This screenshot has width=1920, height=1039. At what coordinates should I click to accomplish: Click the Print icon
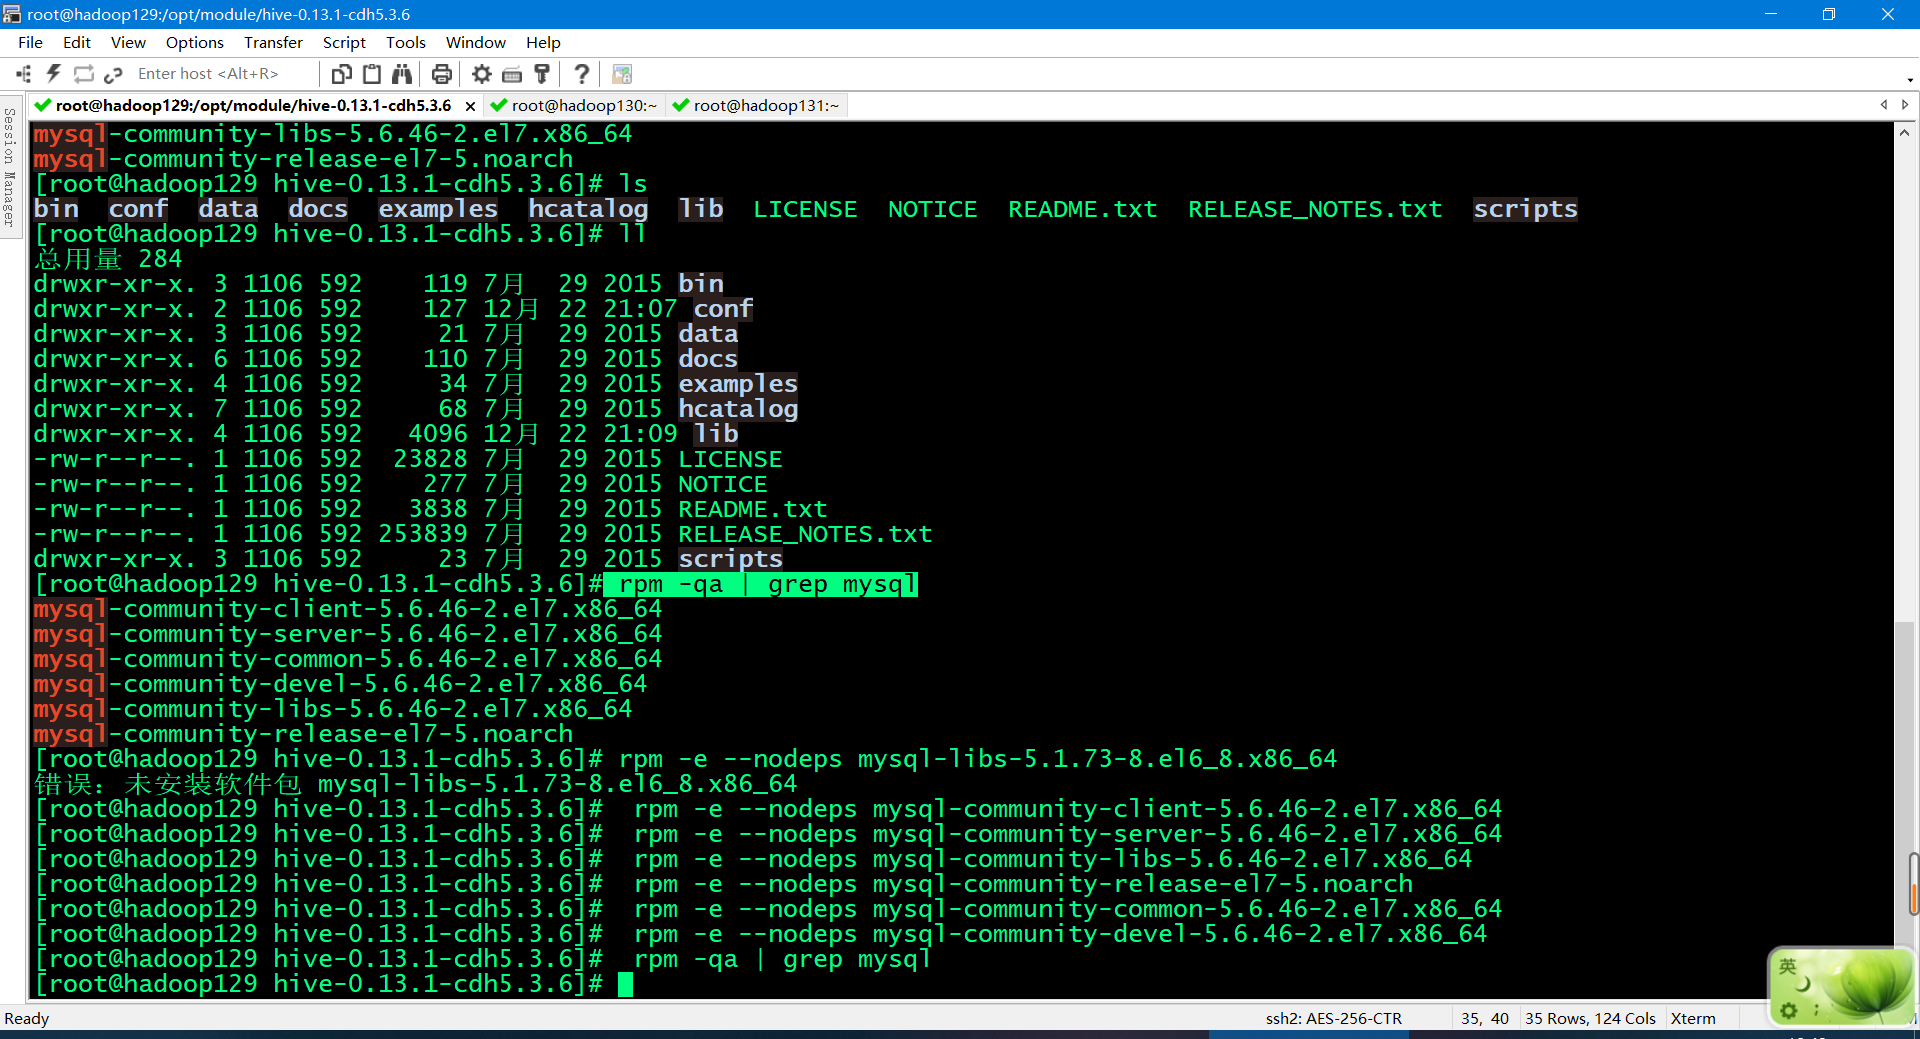(x=441, y=74)
